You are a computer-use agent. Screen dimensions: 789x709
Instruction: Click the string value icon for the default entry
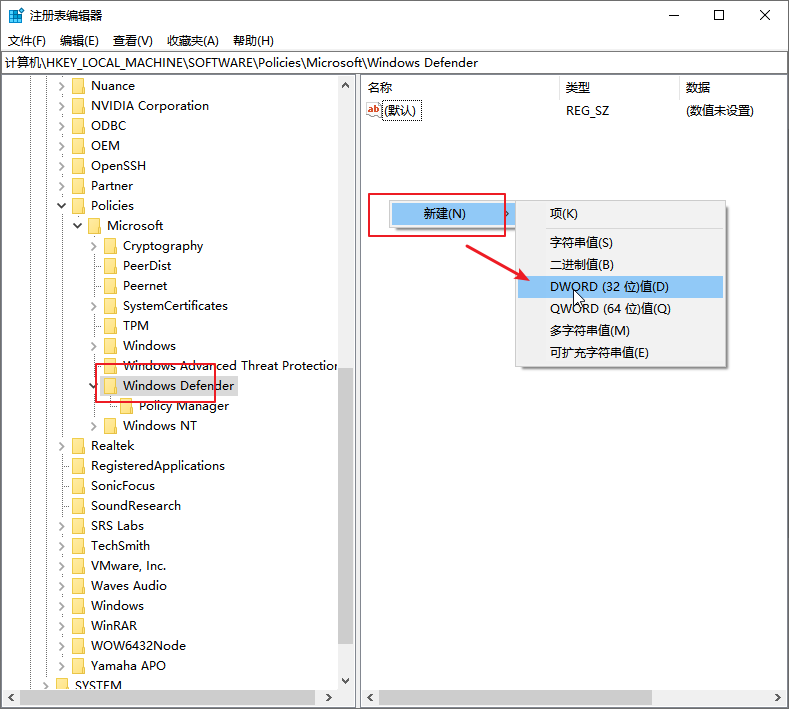click(x=374, y=111)
